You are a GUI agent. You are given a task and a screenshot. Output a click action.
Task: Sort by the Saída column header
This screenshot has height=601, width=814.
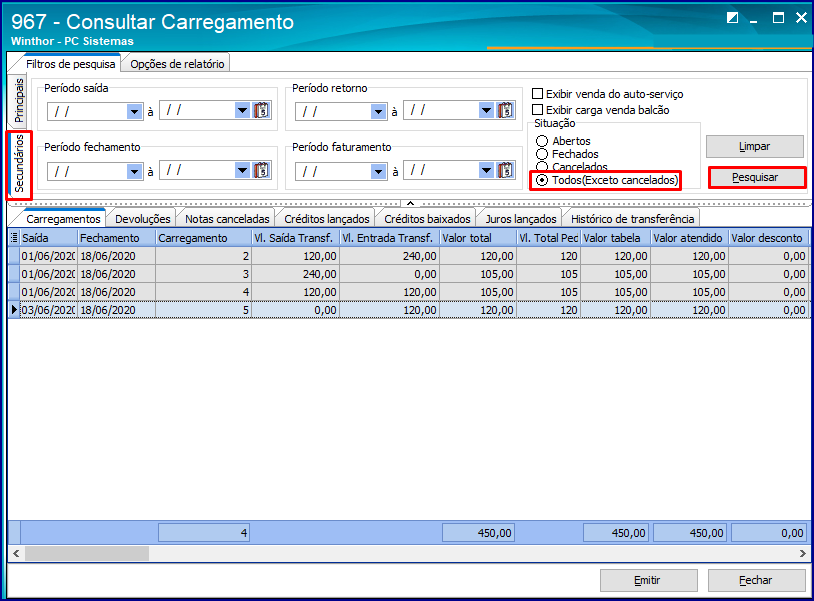coord(49,238)
